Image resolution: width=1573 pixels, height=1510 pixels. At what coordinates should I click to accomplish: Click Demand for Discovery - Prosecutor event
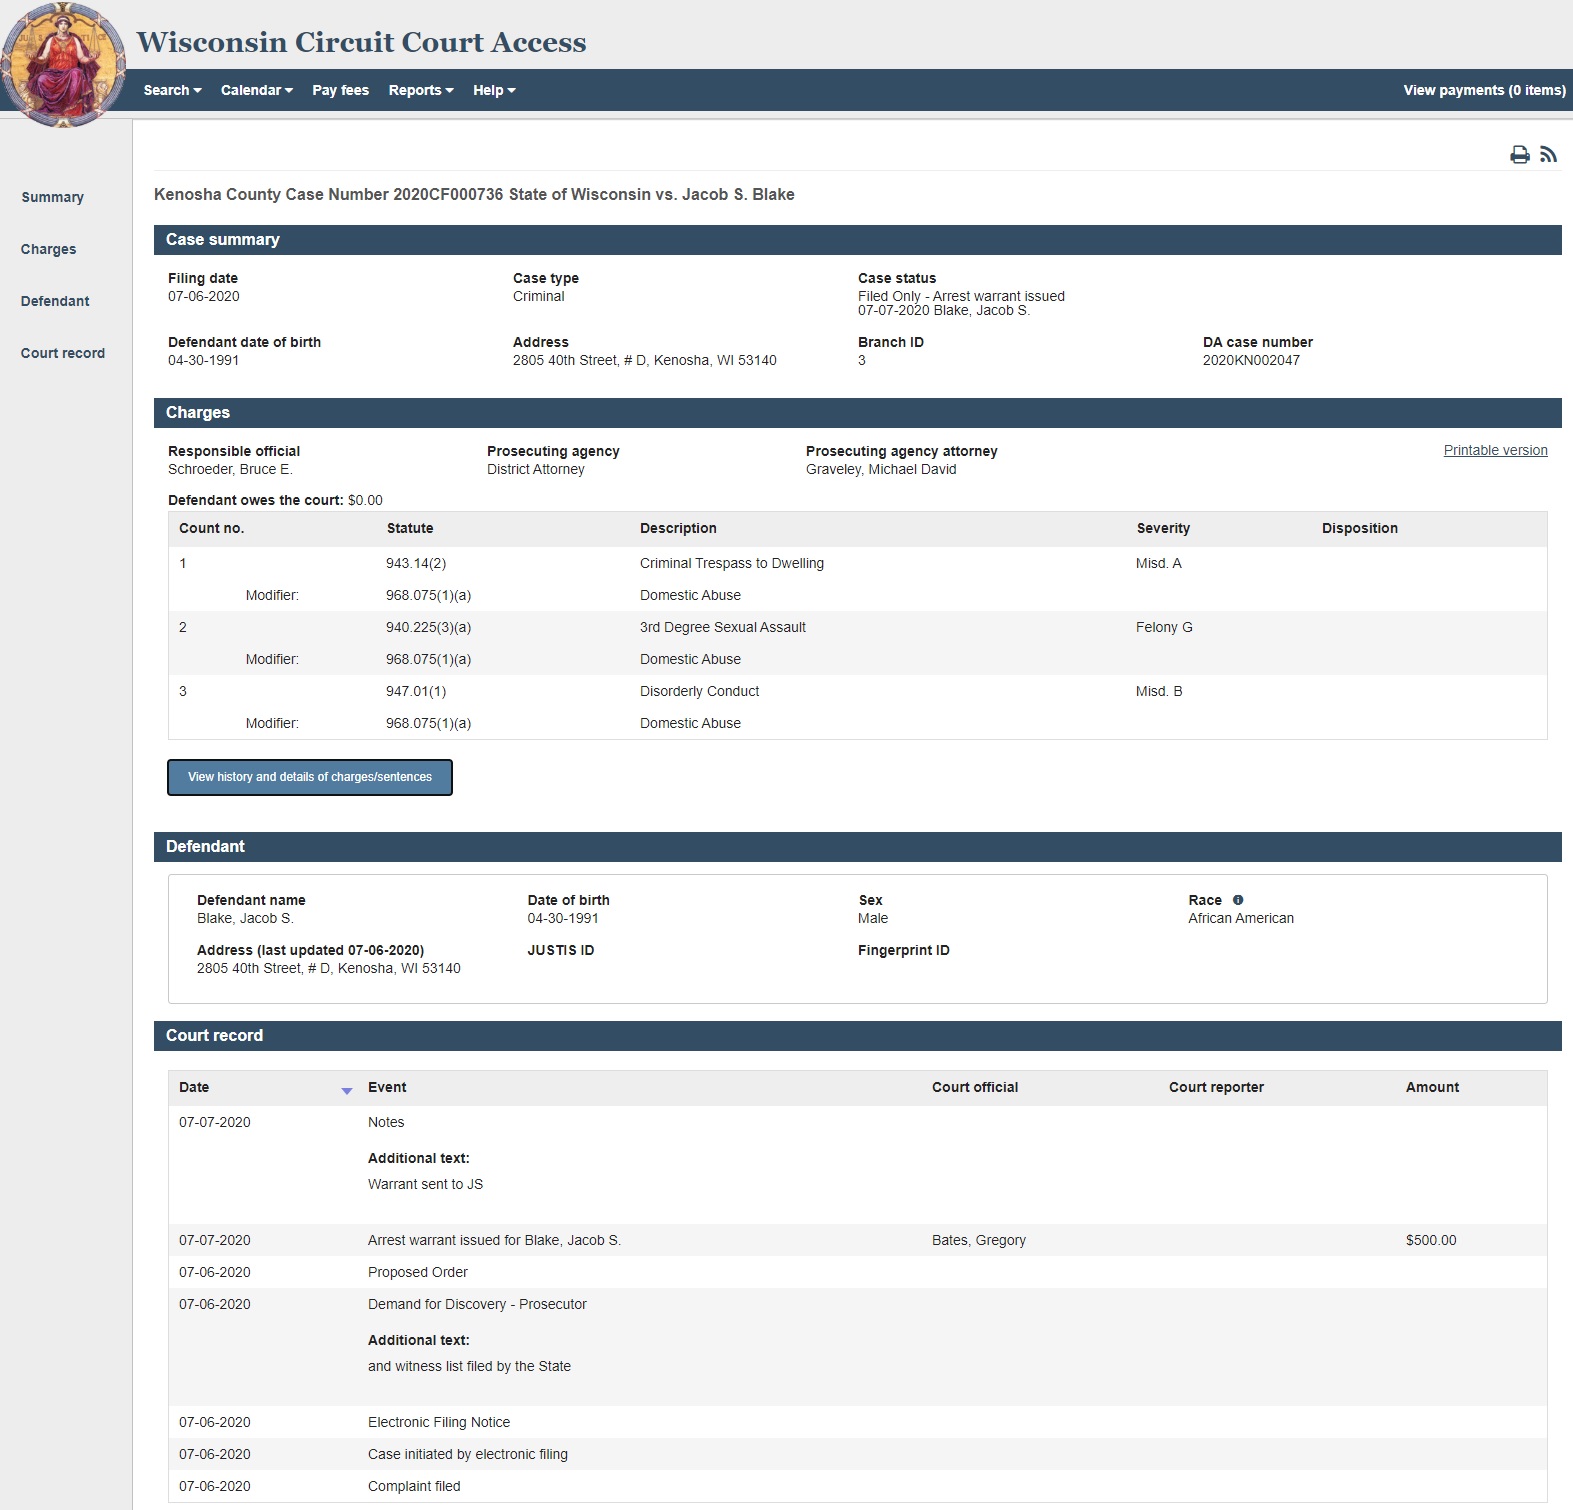coord(477,1304)
